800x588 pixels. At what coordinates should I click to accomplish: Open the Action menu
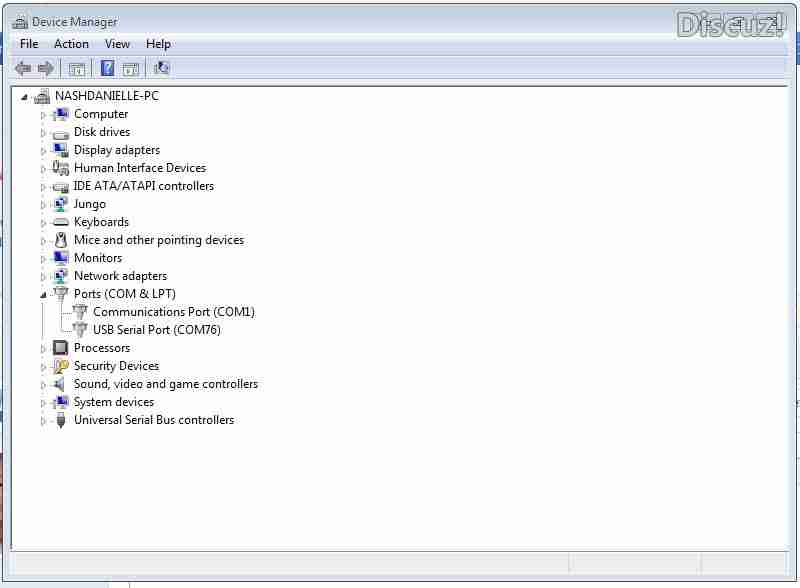[71, 43]
